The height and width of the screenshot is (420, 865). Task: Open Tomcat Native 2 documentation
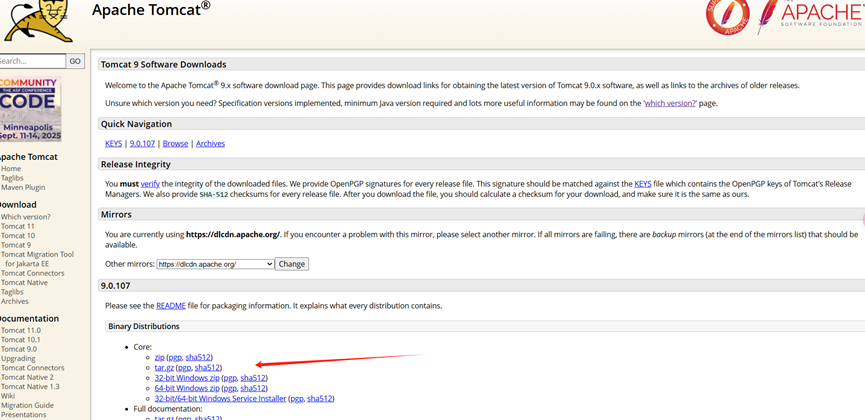click(x=28, y=378)
